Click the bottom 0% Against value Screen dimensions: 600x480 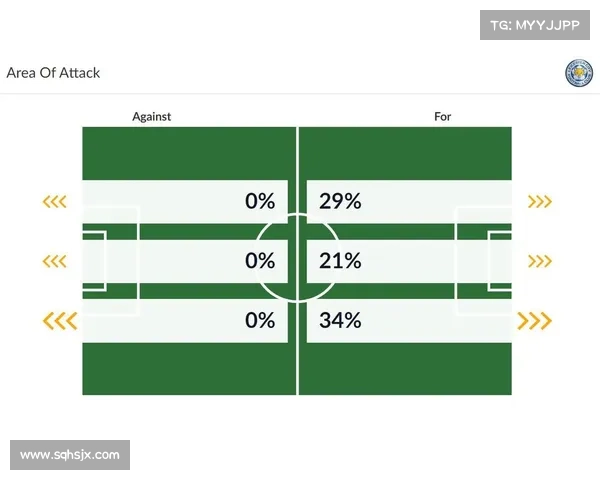[x=260, y=321]
